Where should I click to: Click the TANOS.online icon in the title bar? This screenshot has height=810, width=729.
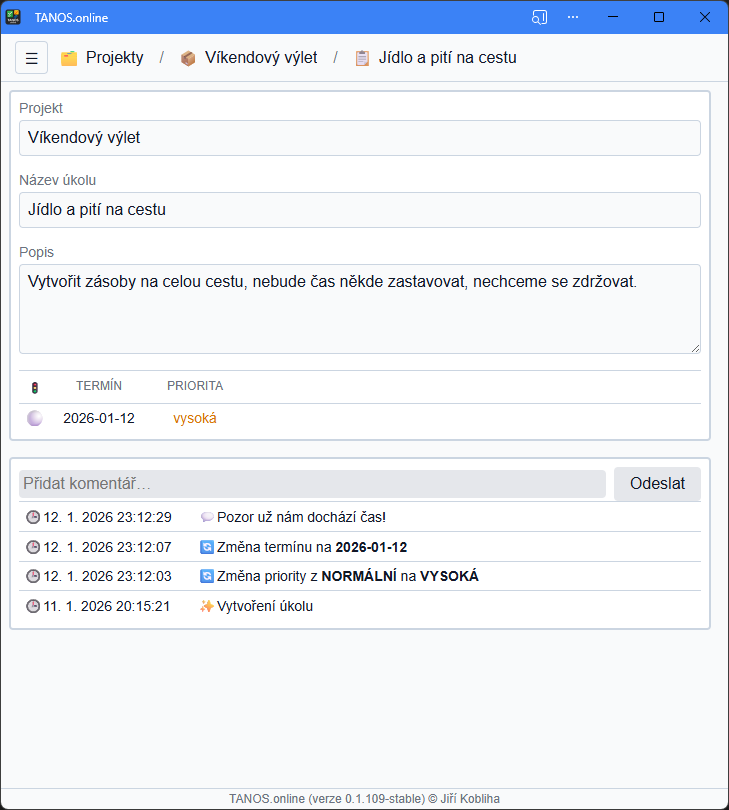pos(13,16)
